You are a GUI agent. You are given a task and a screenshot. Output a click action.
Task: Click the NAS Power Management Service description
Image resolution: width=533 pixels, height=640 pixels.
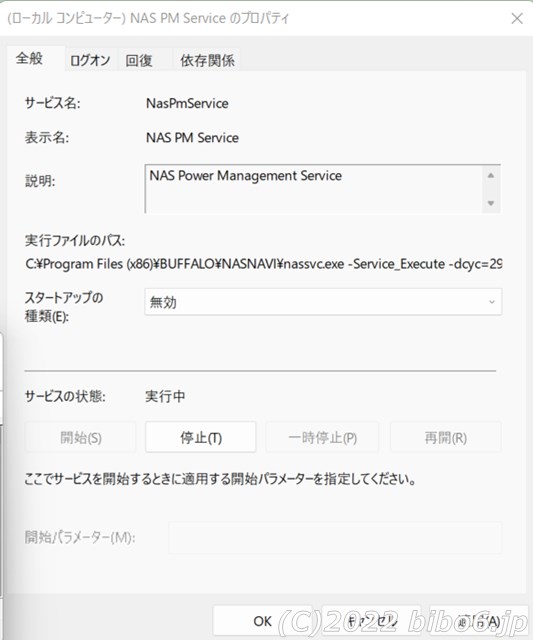246,176
